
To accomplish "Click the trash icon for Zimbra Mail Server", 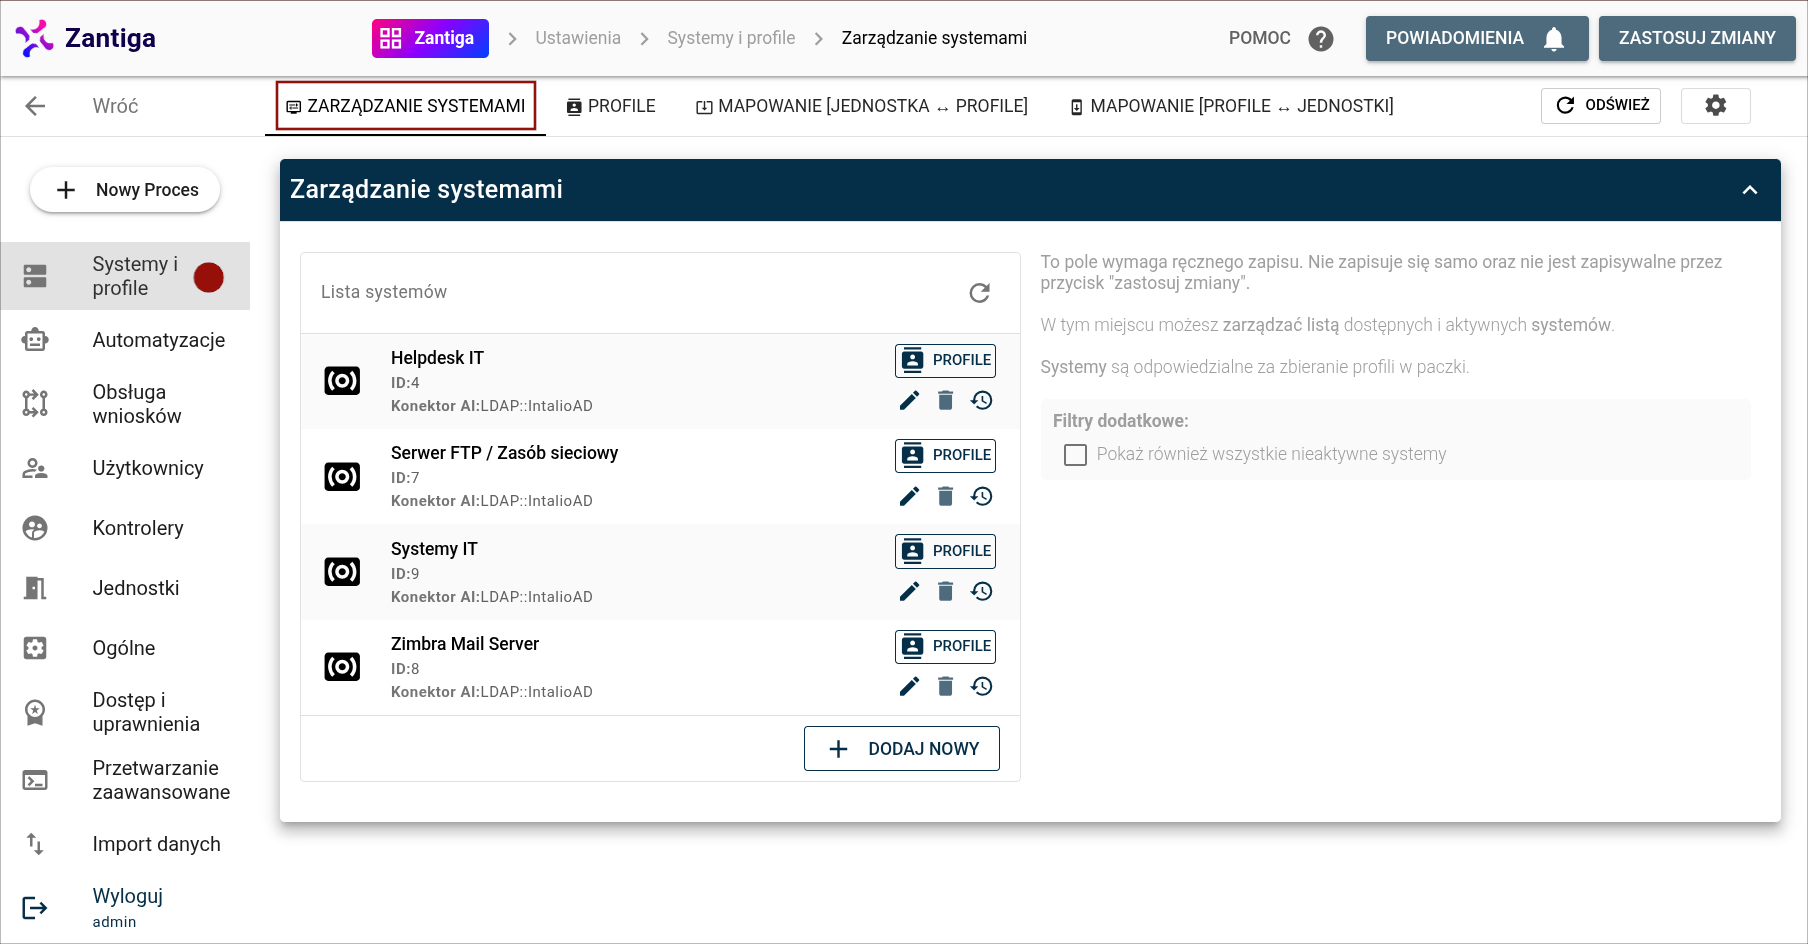I will (x=945, y=686).
